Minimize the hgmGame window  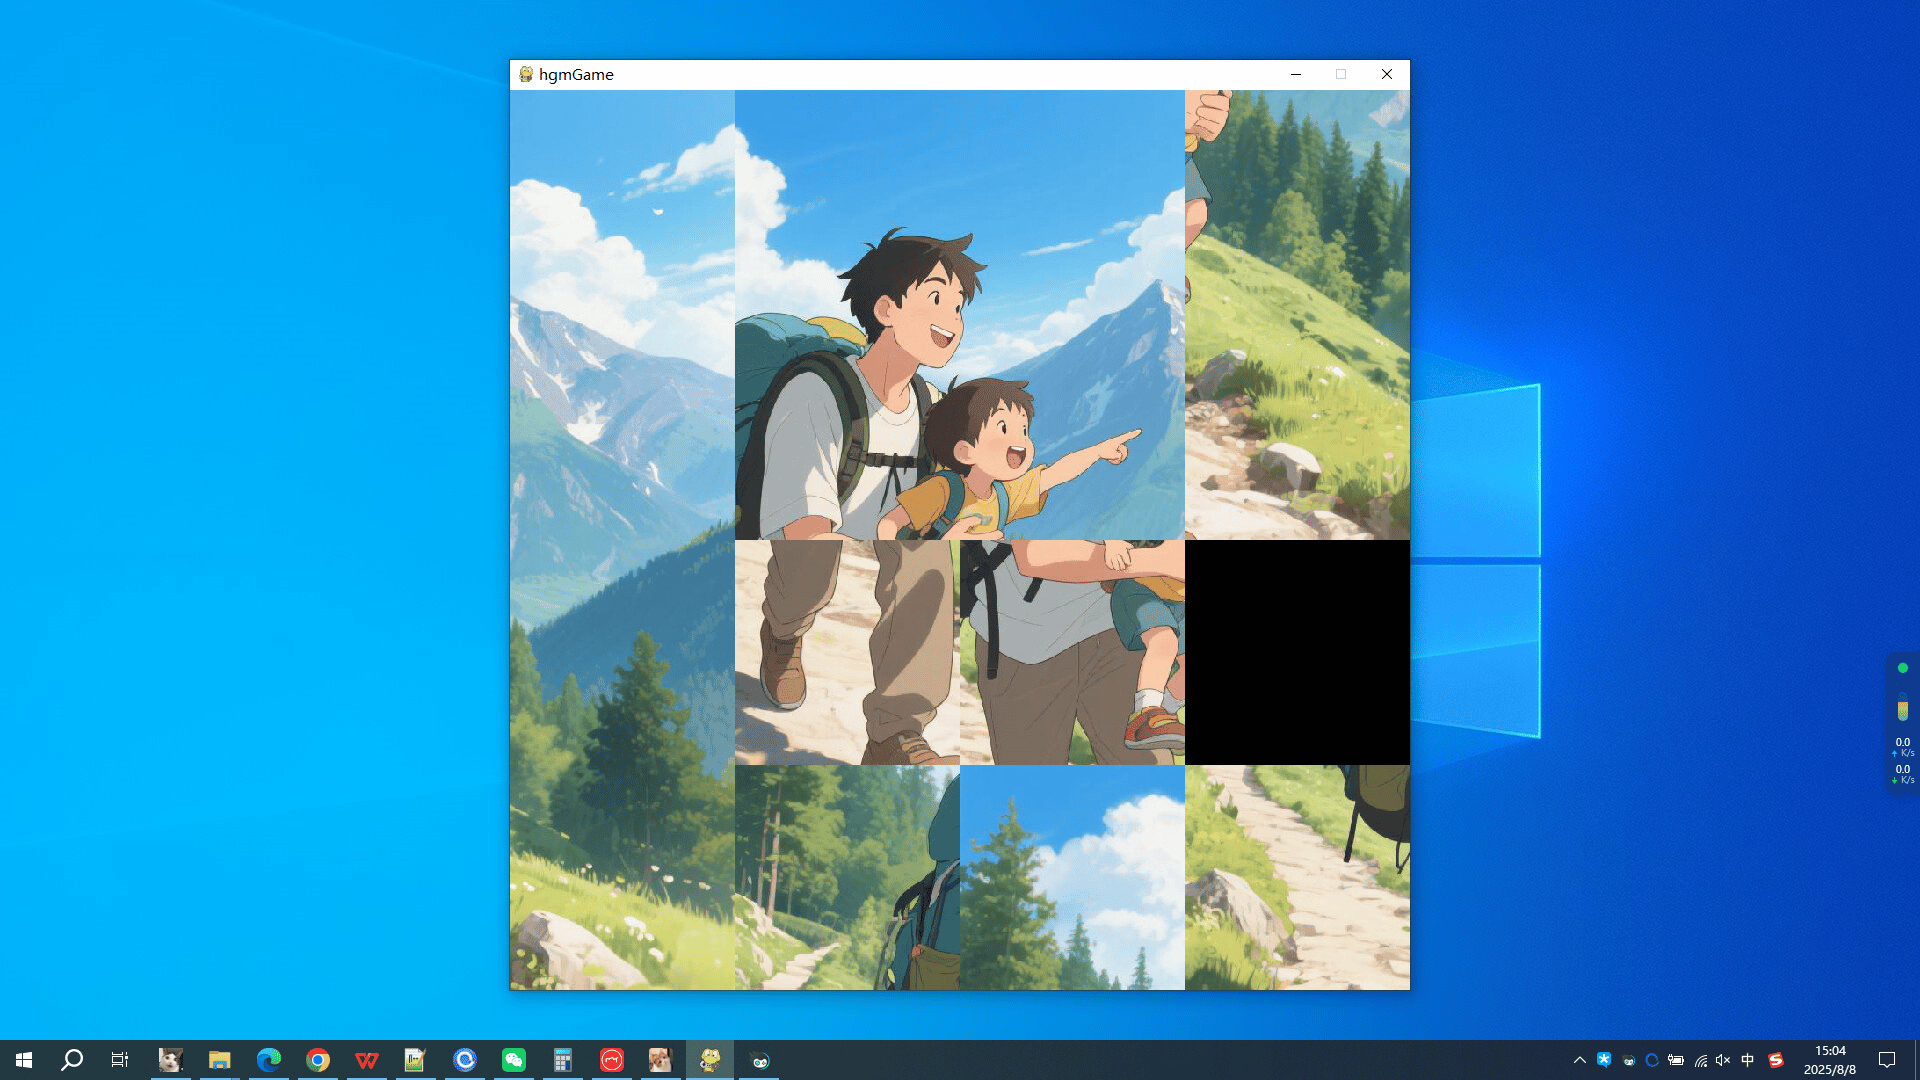click(x=1296, y=74)
